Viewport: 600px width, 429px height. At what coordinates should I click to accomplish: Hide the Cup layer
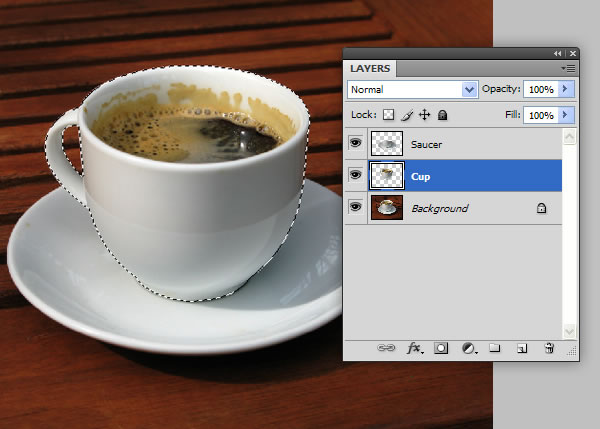pos(355,175)
